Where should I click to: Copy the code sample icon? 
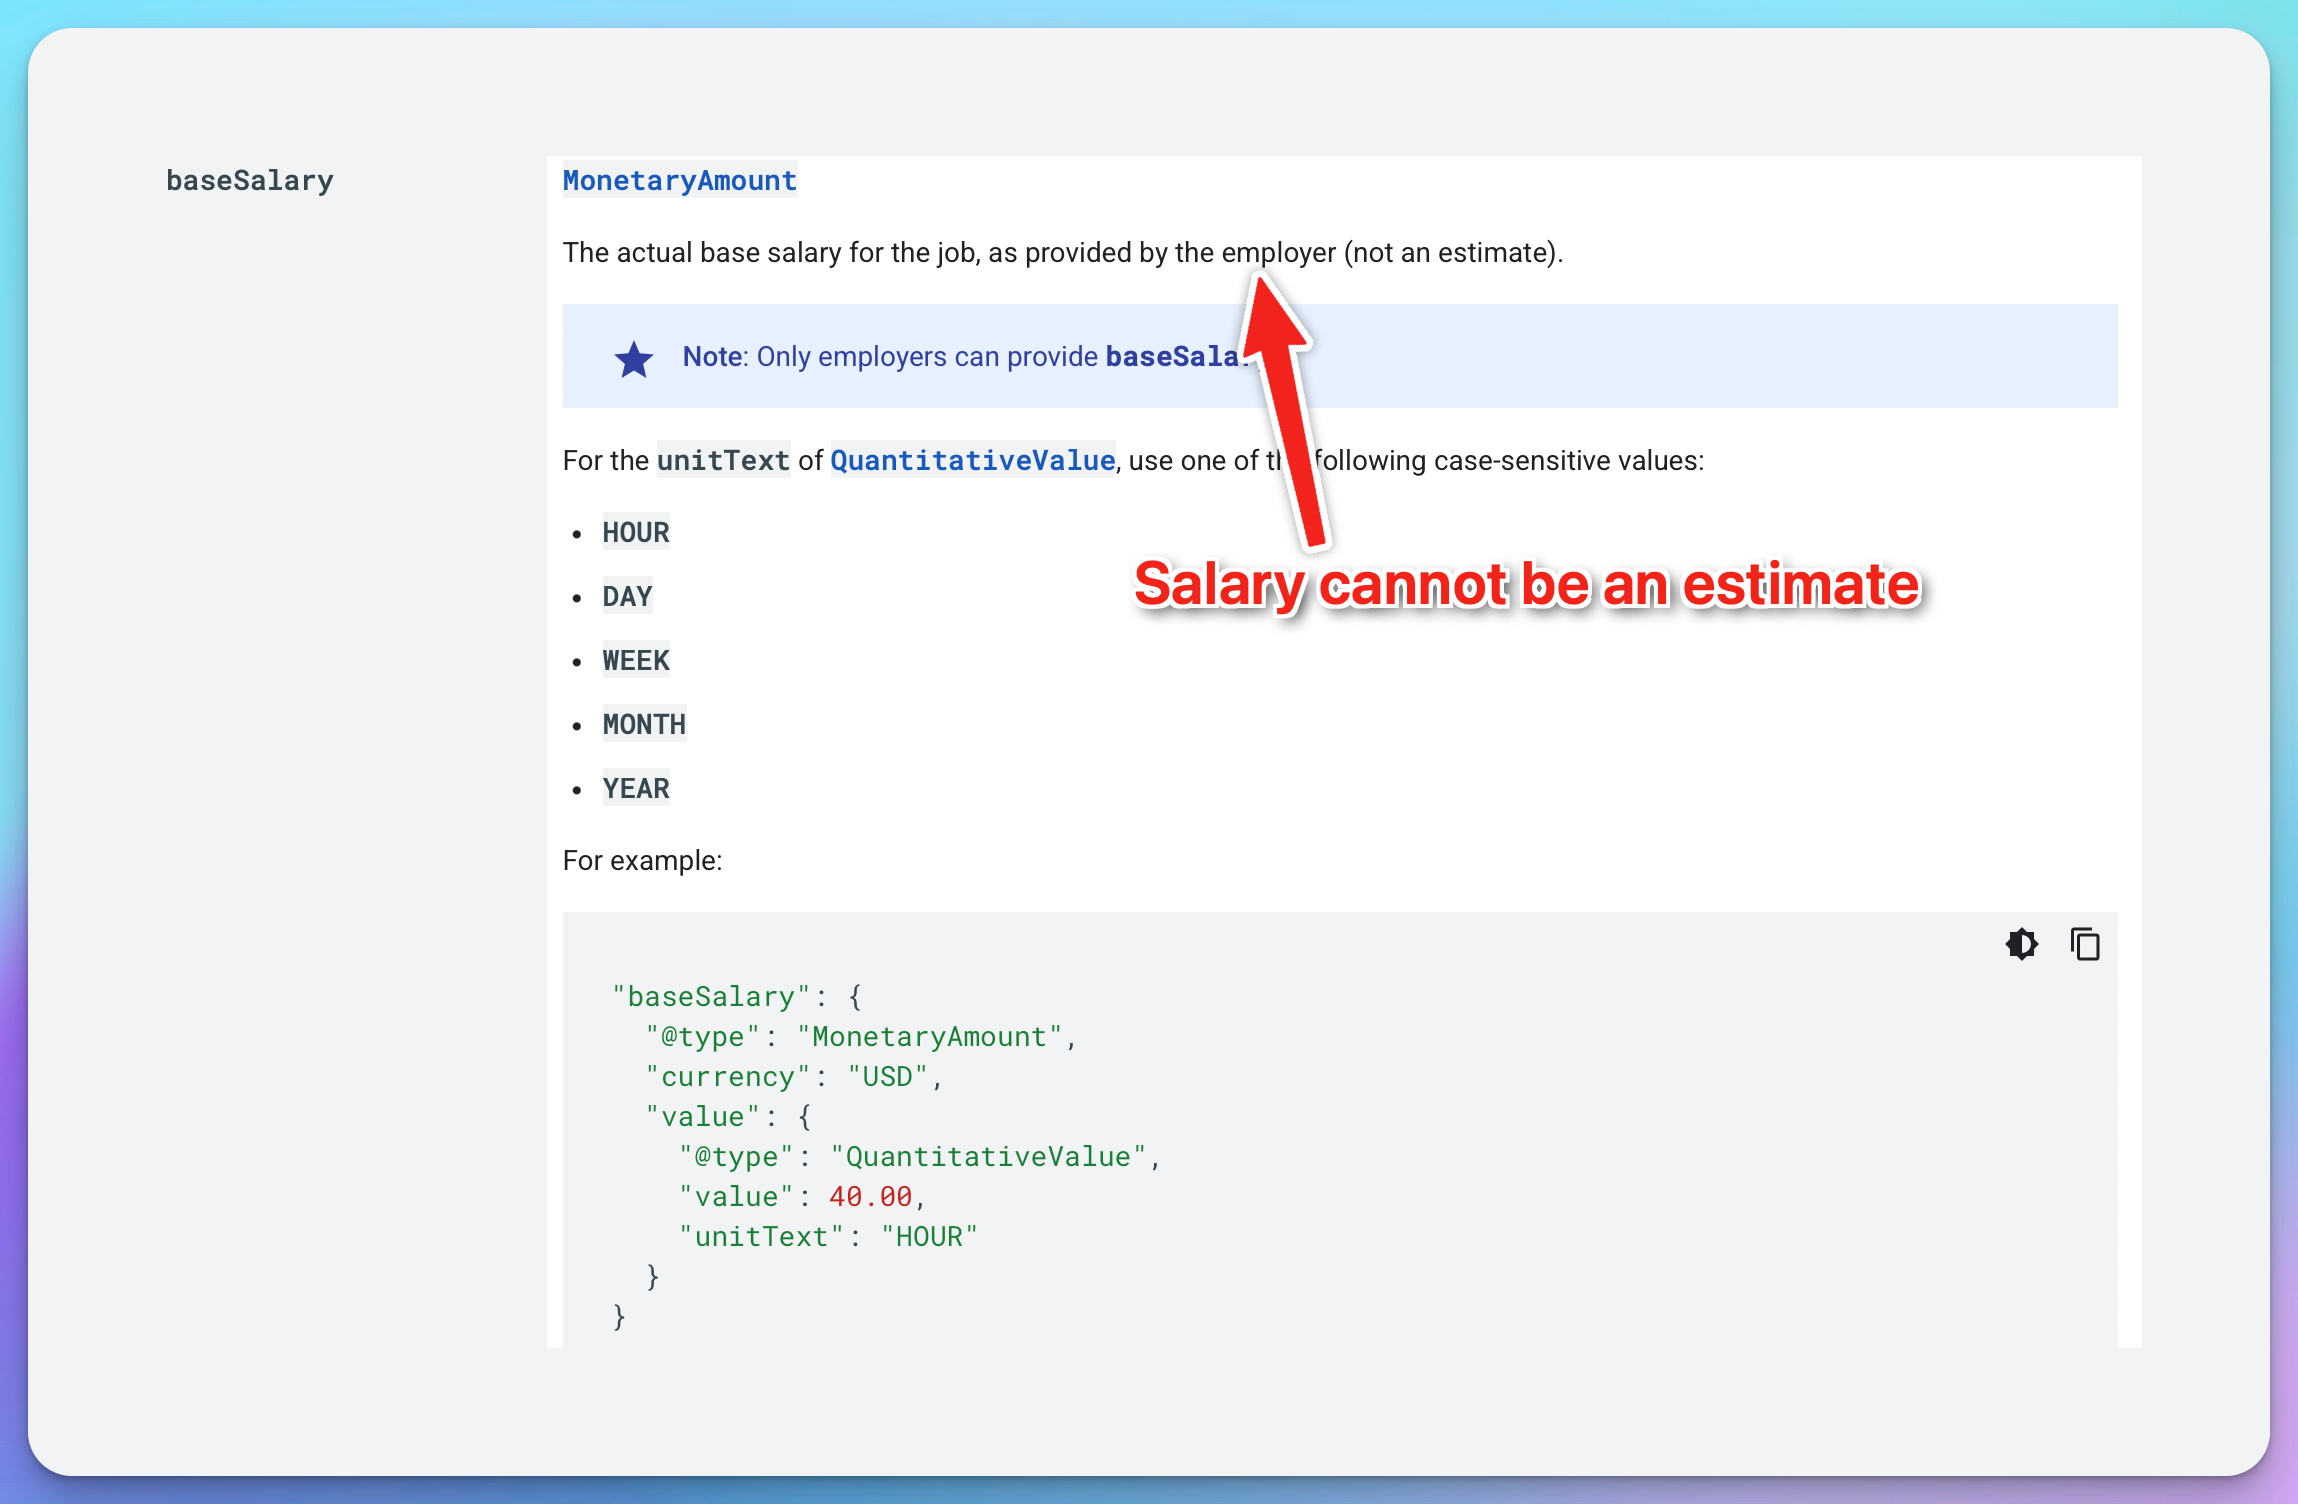point(2085,944)
